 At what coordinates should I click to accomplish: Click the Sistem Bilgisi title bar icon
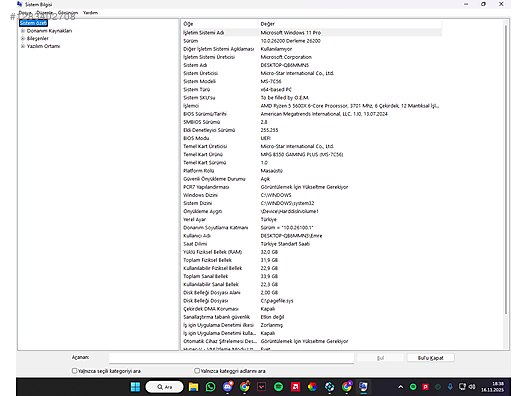pos(20,4)
